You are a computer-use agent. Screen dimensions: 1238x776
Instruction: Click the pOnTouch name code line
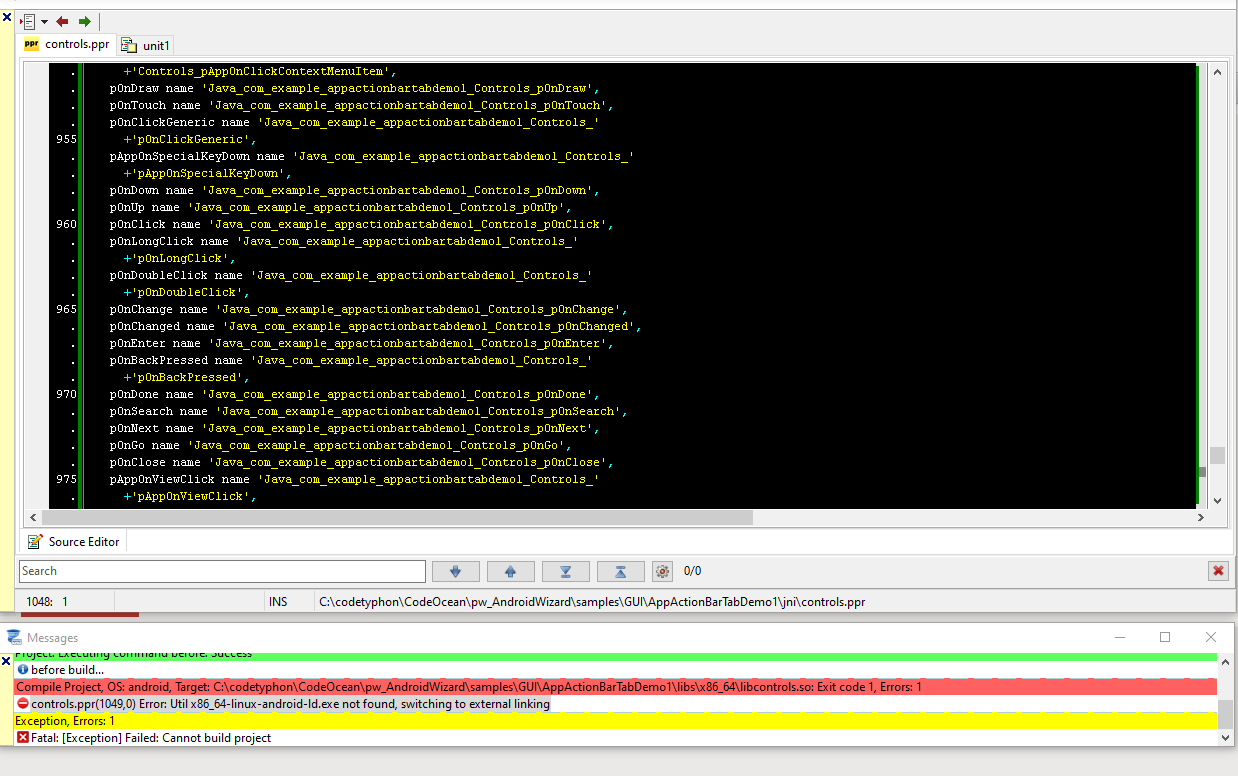[x=361, y=105]
